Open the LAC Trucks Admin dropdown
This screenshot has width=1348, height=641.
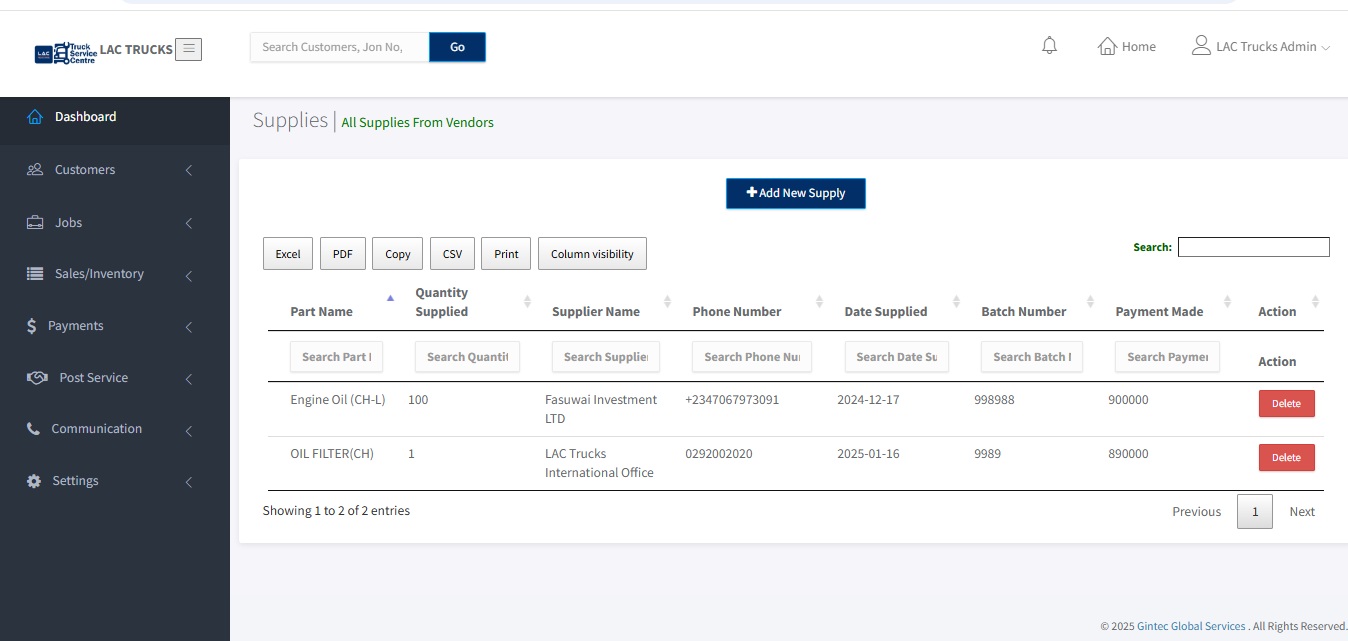pyautogui.click(x=1262, y=45)
